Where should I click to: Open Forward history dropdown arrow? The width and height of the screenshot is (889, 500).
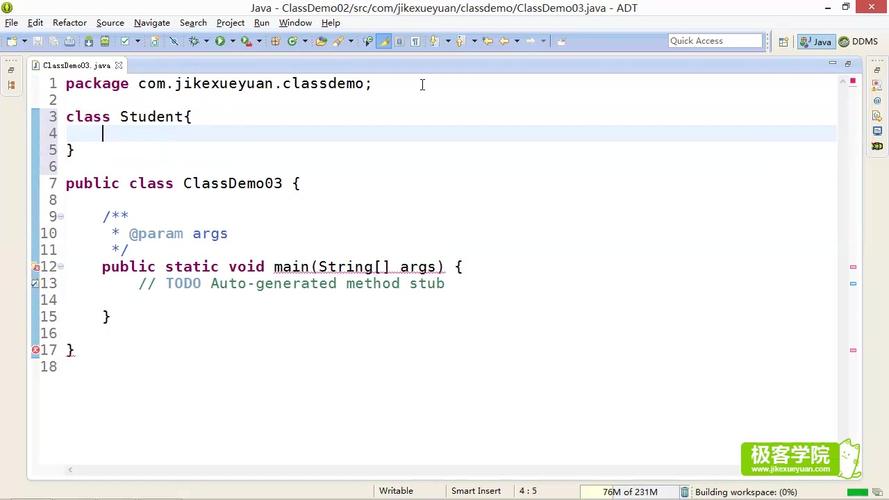click(x=543, y=41)
